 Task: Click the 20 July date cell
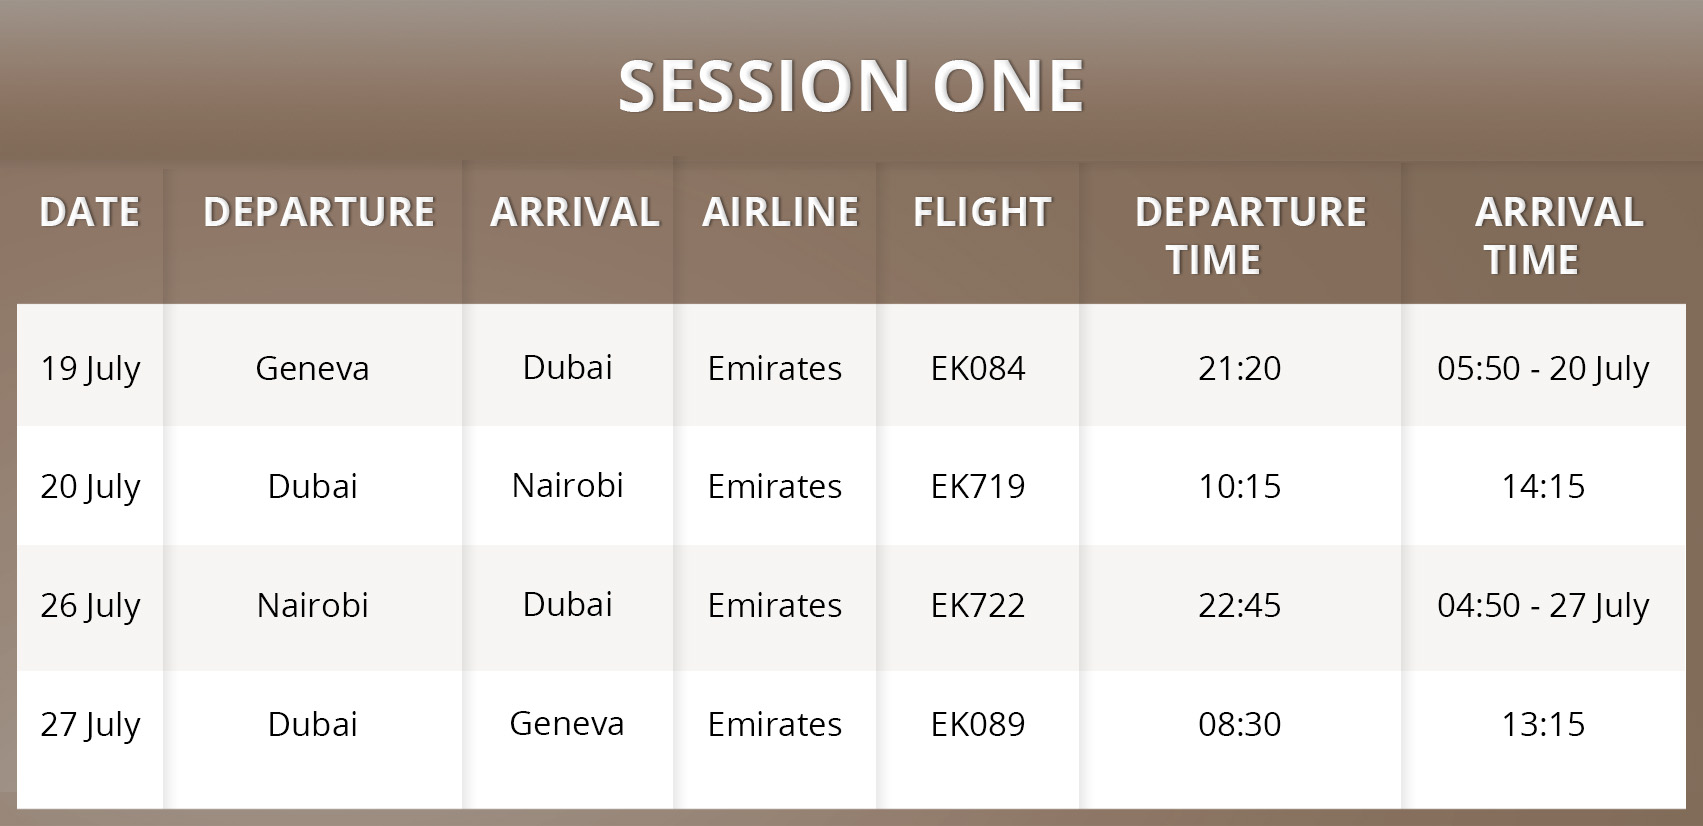[90, 487]
